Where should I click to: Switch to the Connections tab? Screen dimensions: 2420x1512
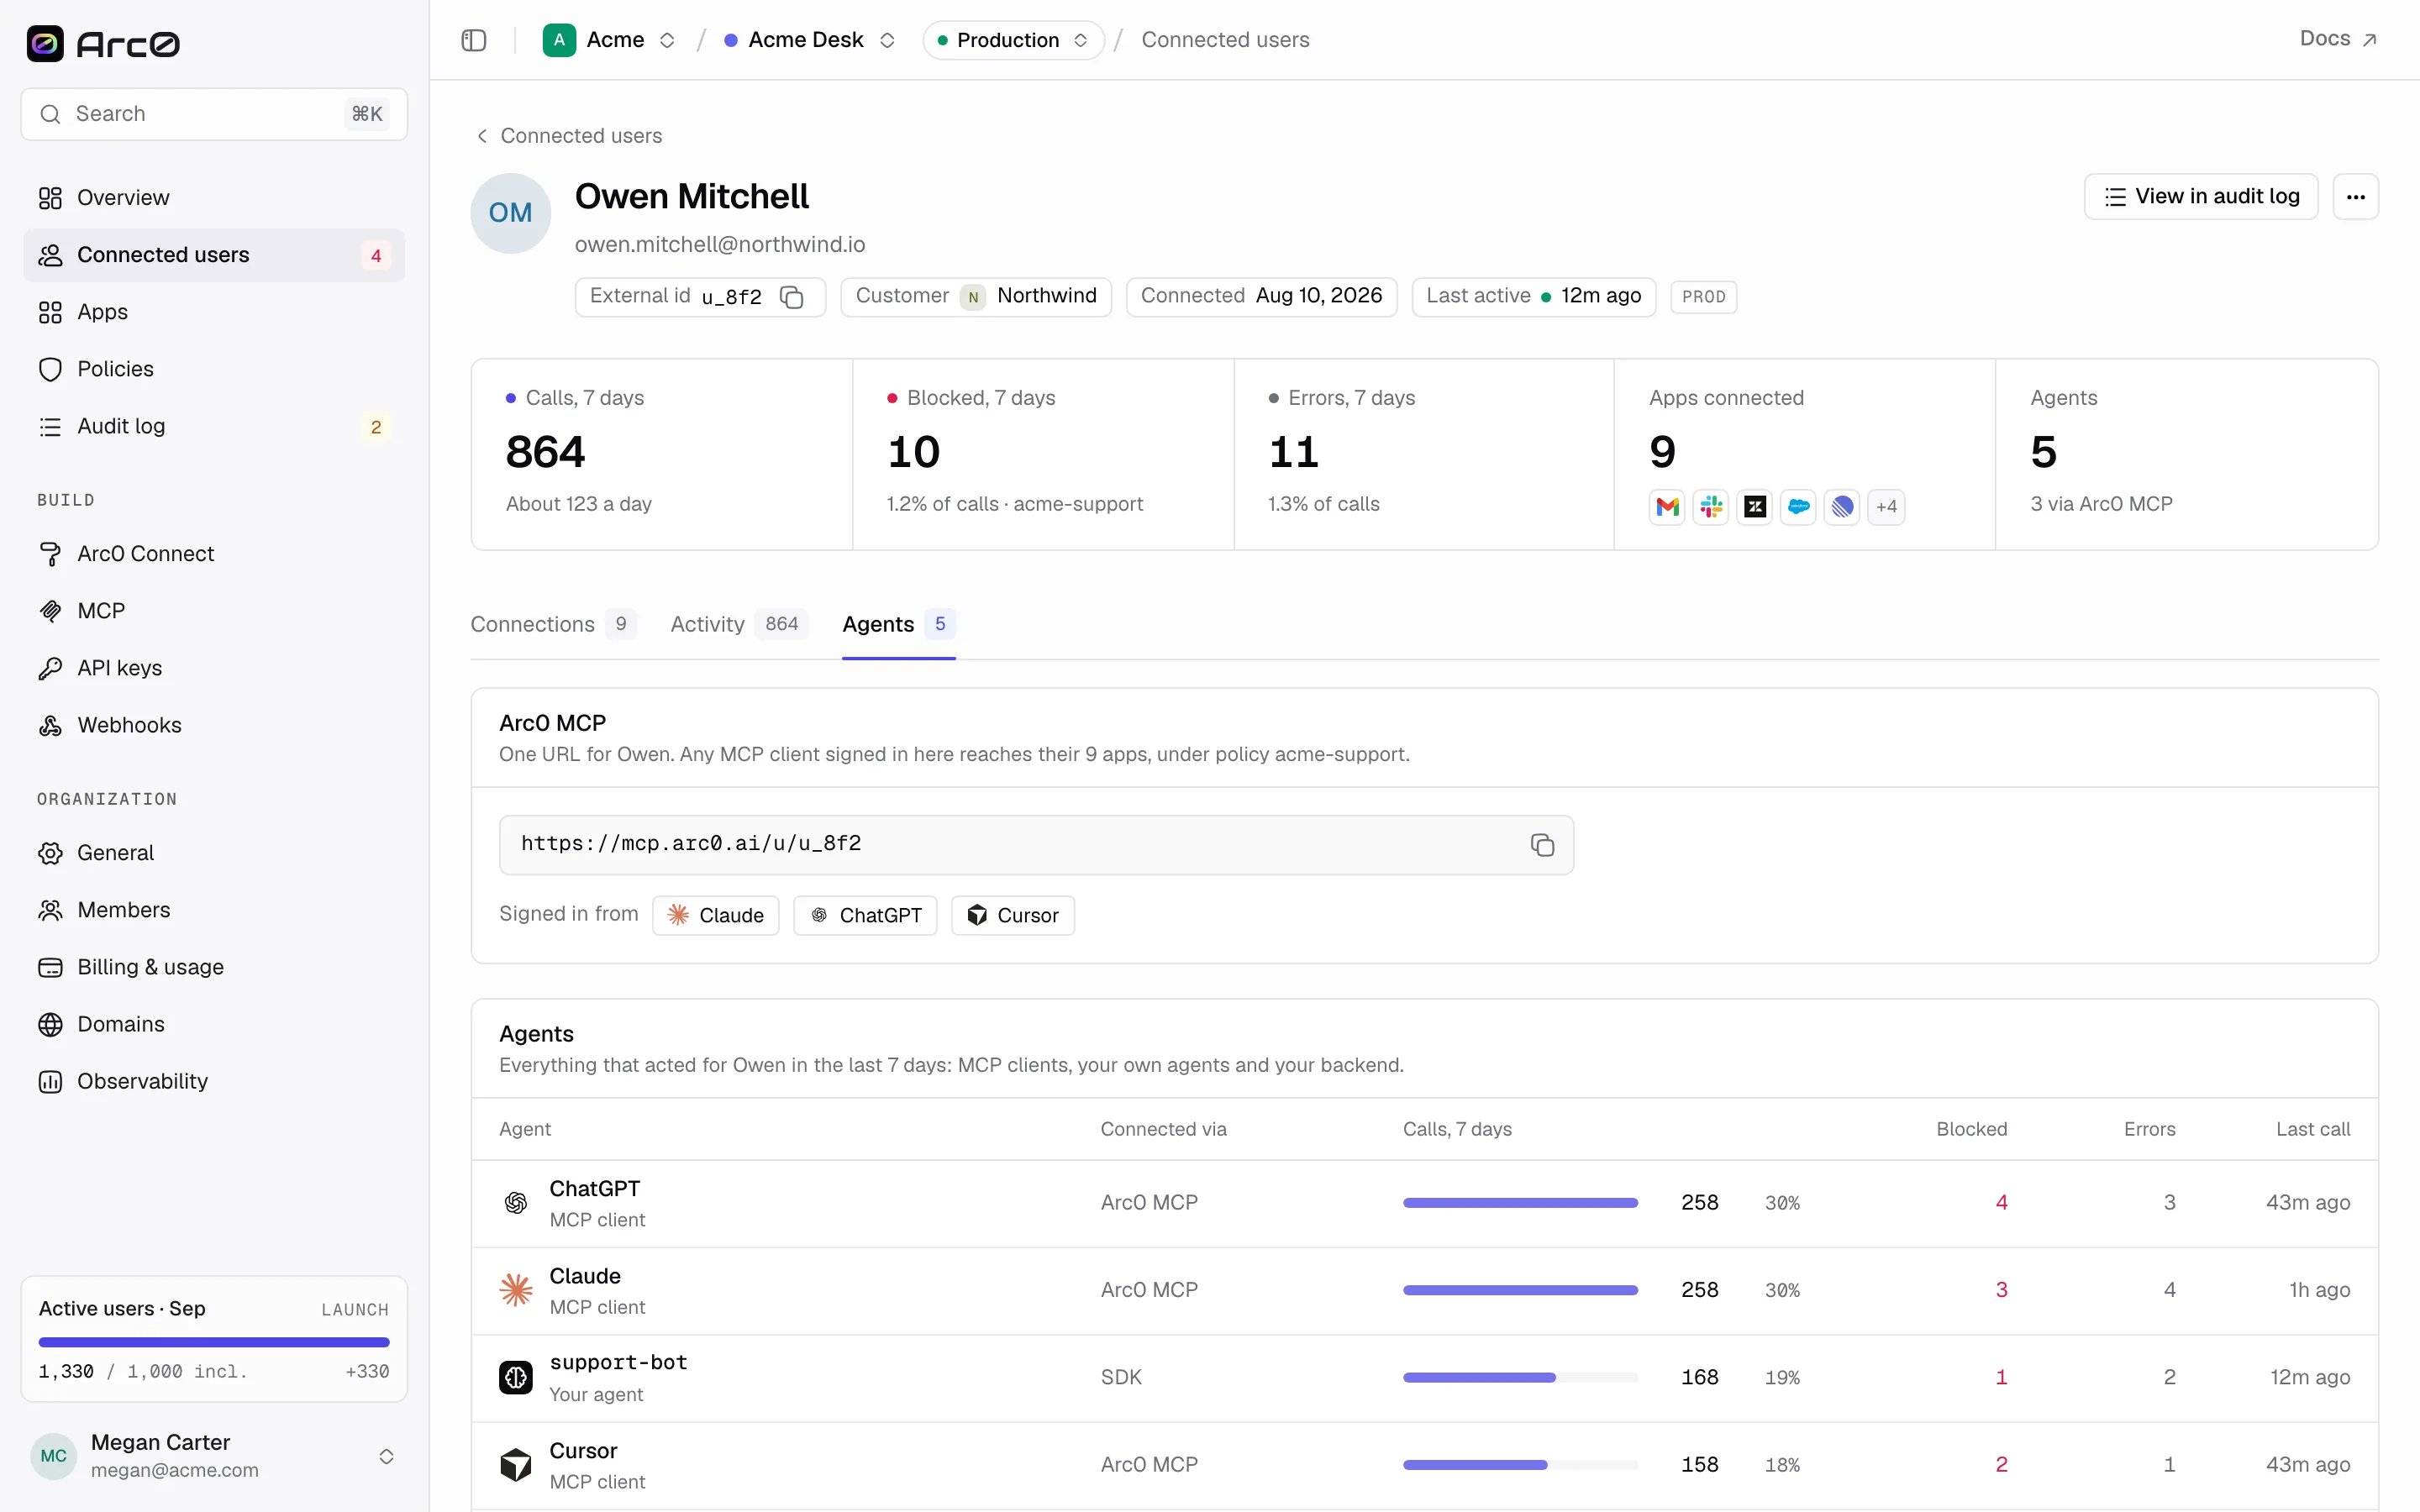coord(553,624)
